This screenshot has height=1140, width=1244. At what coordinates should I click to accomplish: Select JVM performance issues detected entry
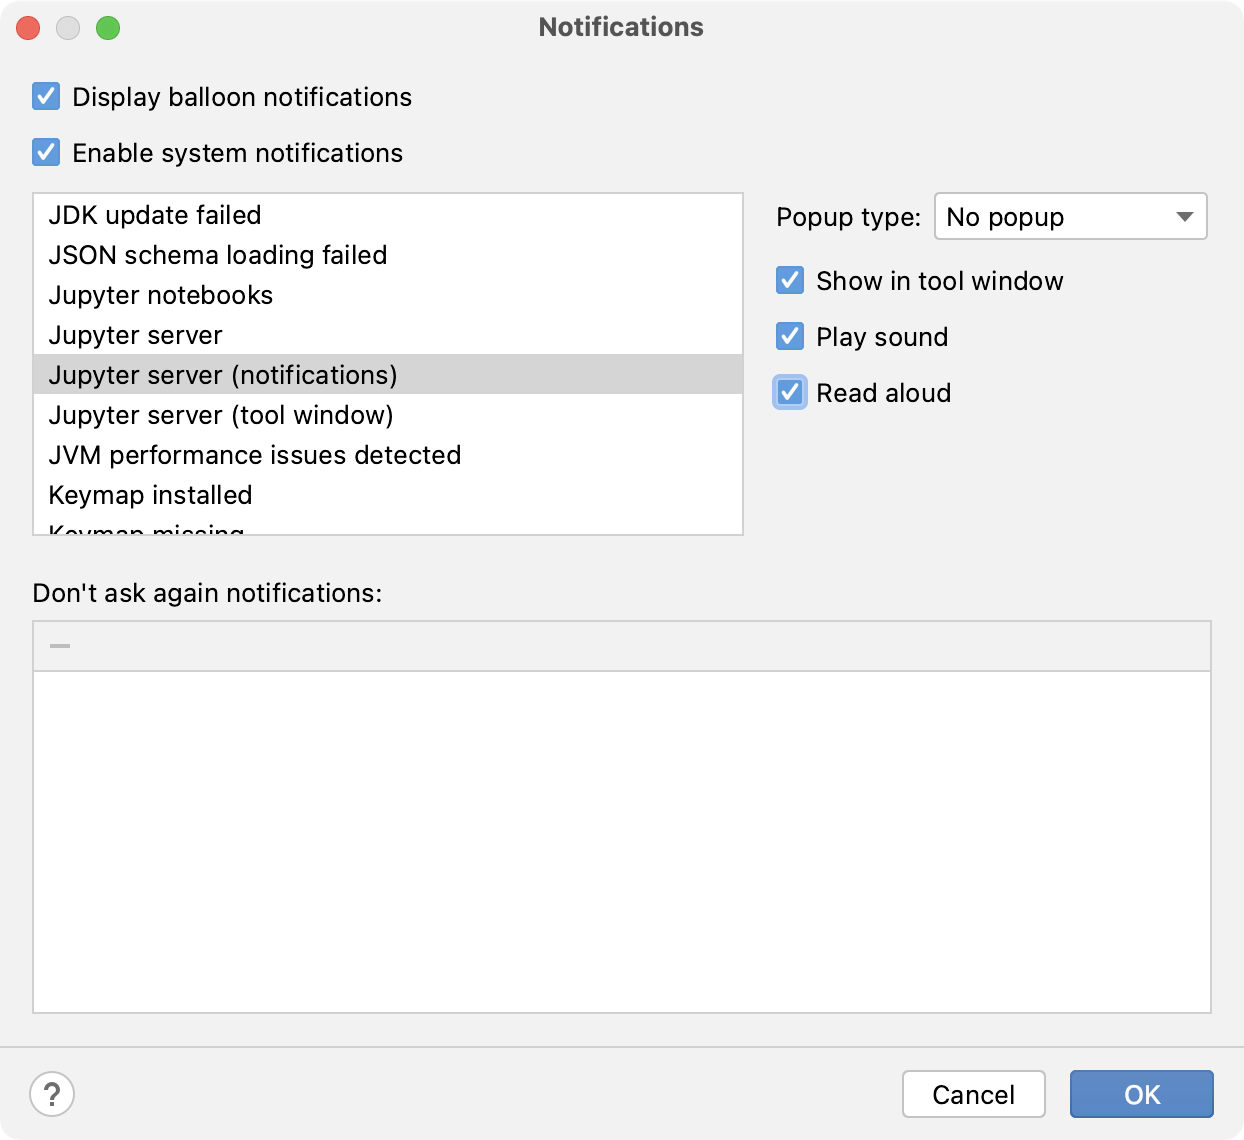point(254,455)
